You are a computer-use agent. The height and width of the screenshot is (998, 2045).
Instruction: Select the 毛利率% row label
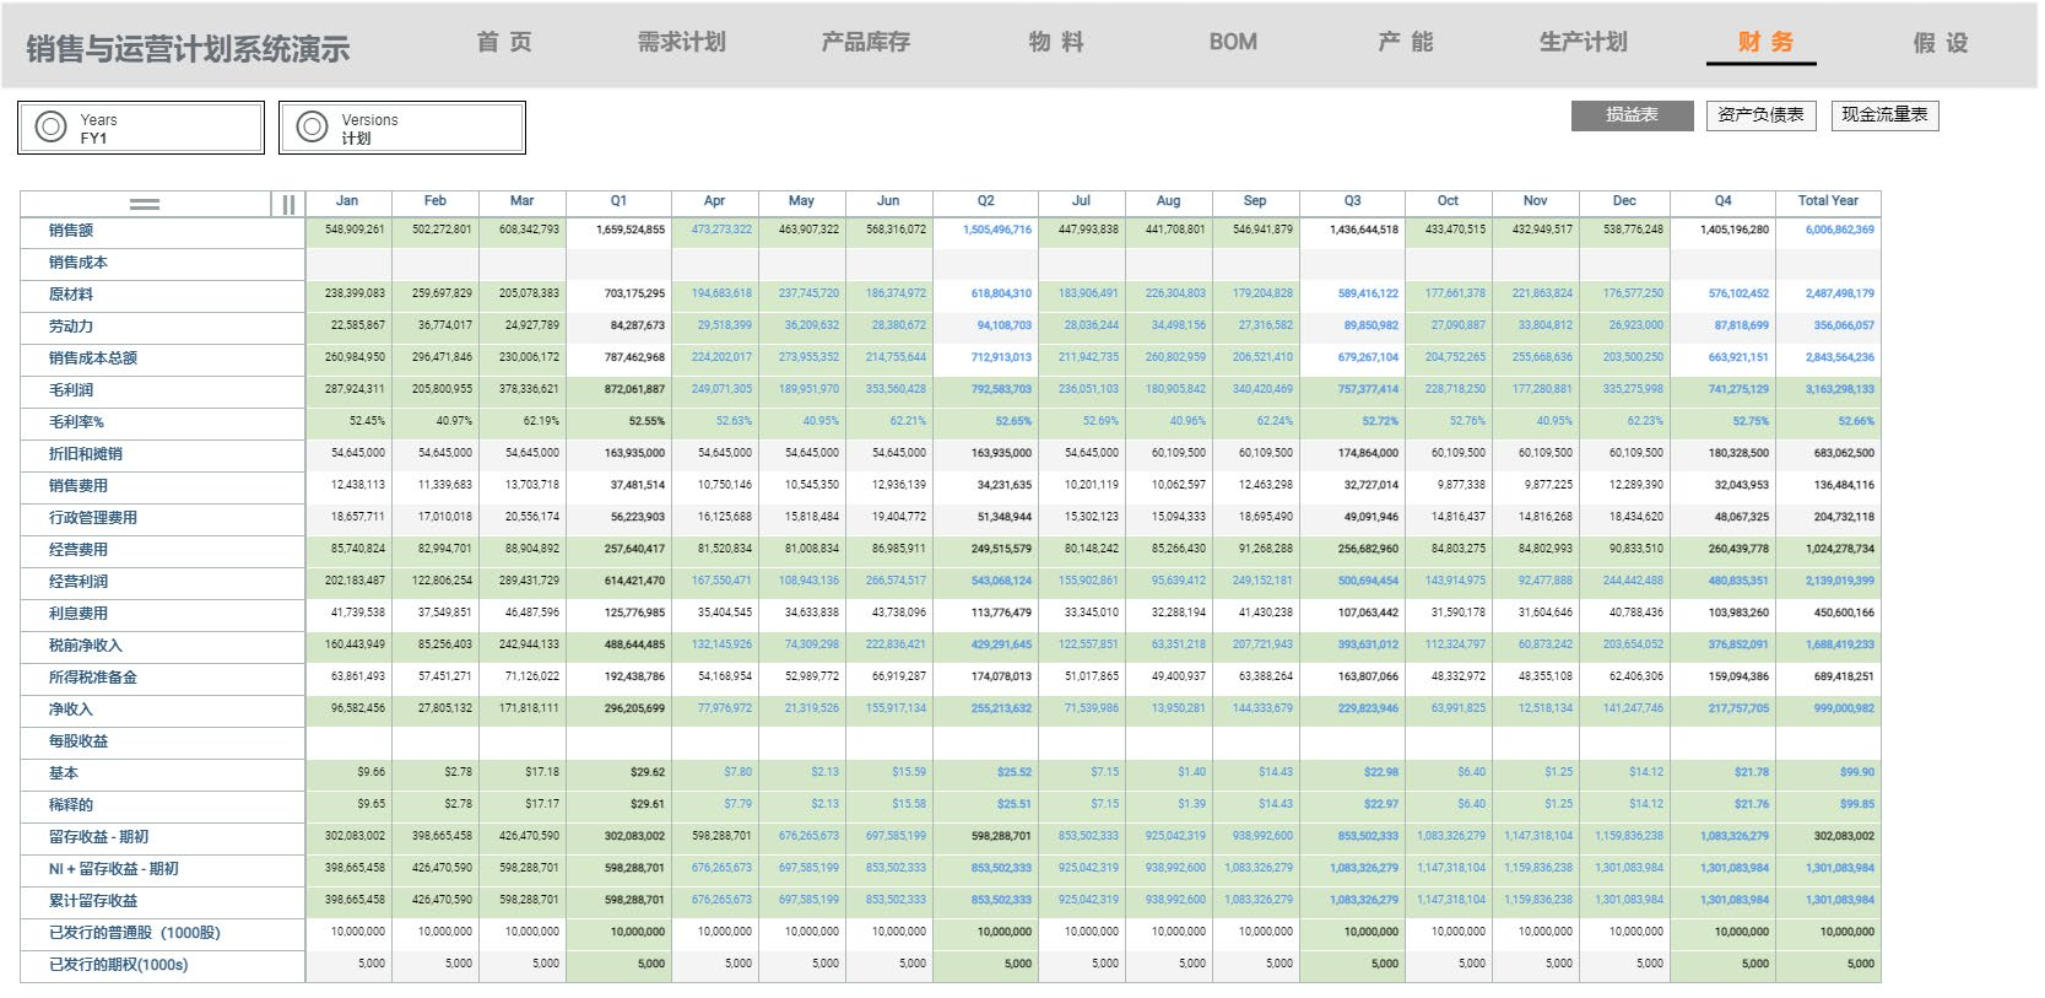click(x=77, y=422)
